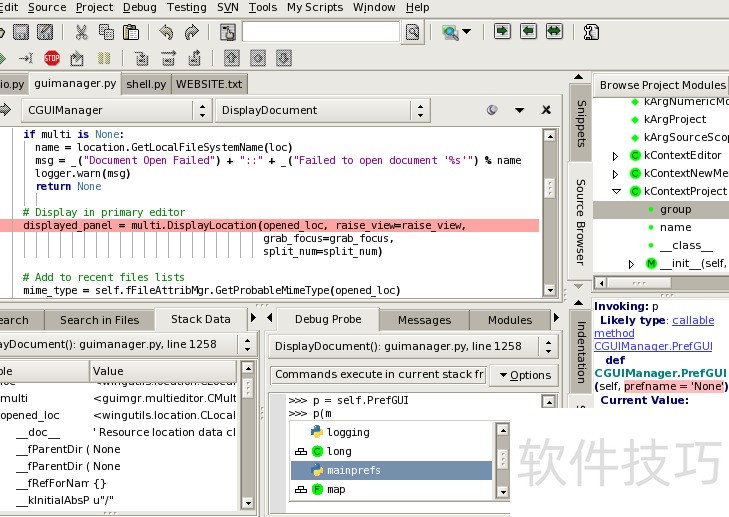Screen dimensions: 729x517
Task: Click the search icon beside toolbar field
Action: click(x=412, y=32)
